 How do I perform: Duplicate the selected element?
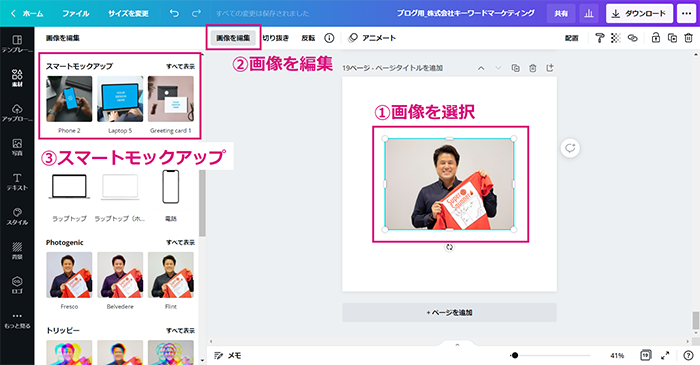click(x=672, y=38)
